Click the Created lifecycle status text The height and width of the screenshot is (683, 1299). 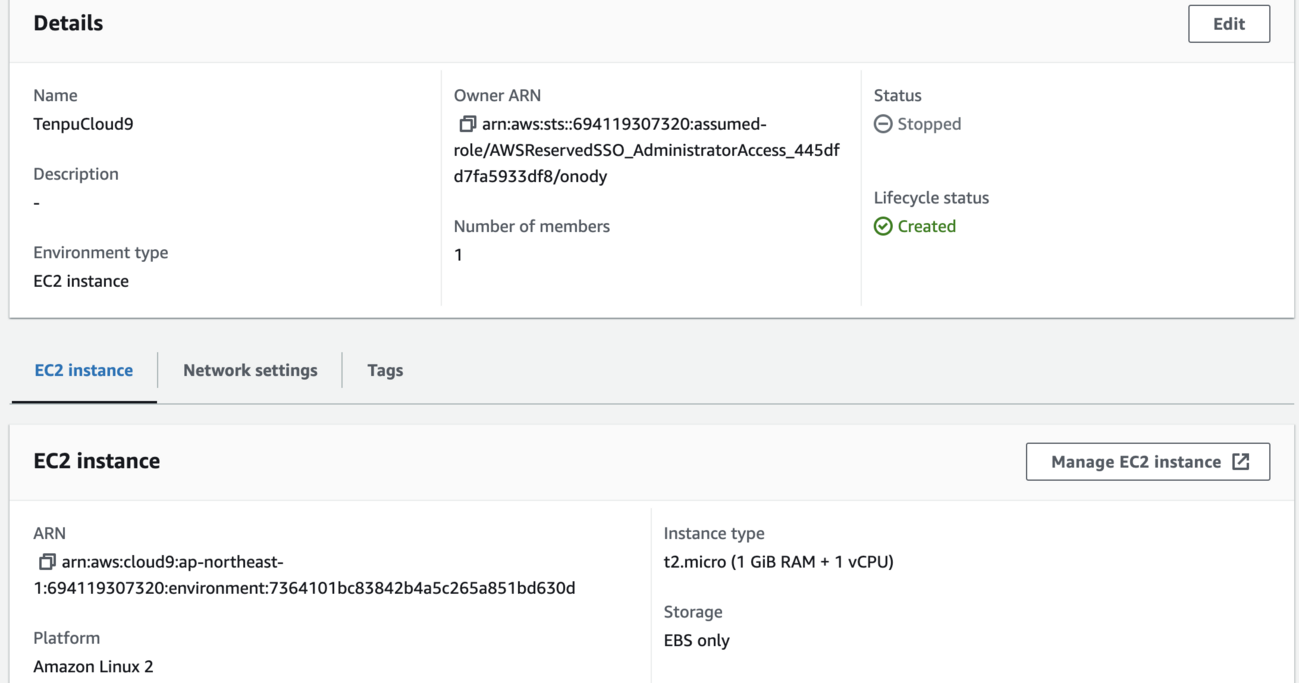[x=926, y=226]
